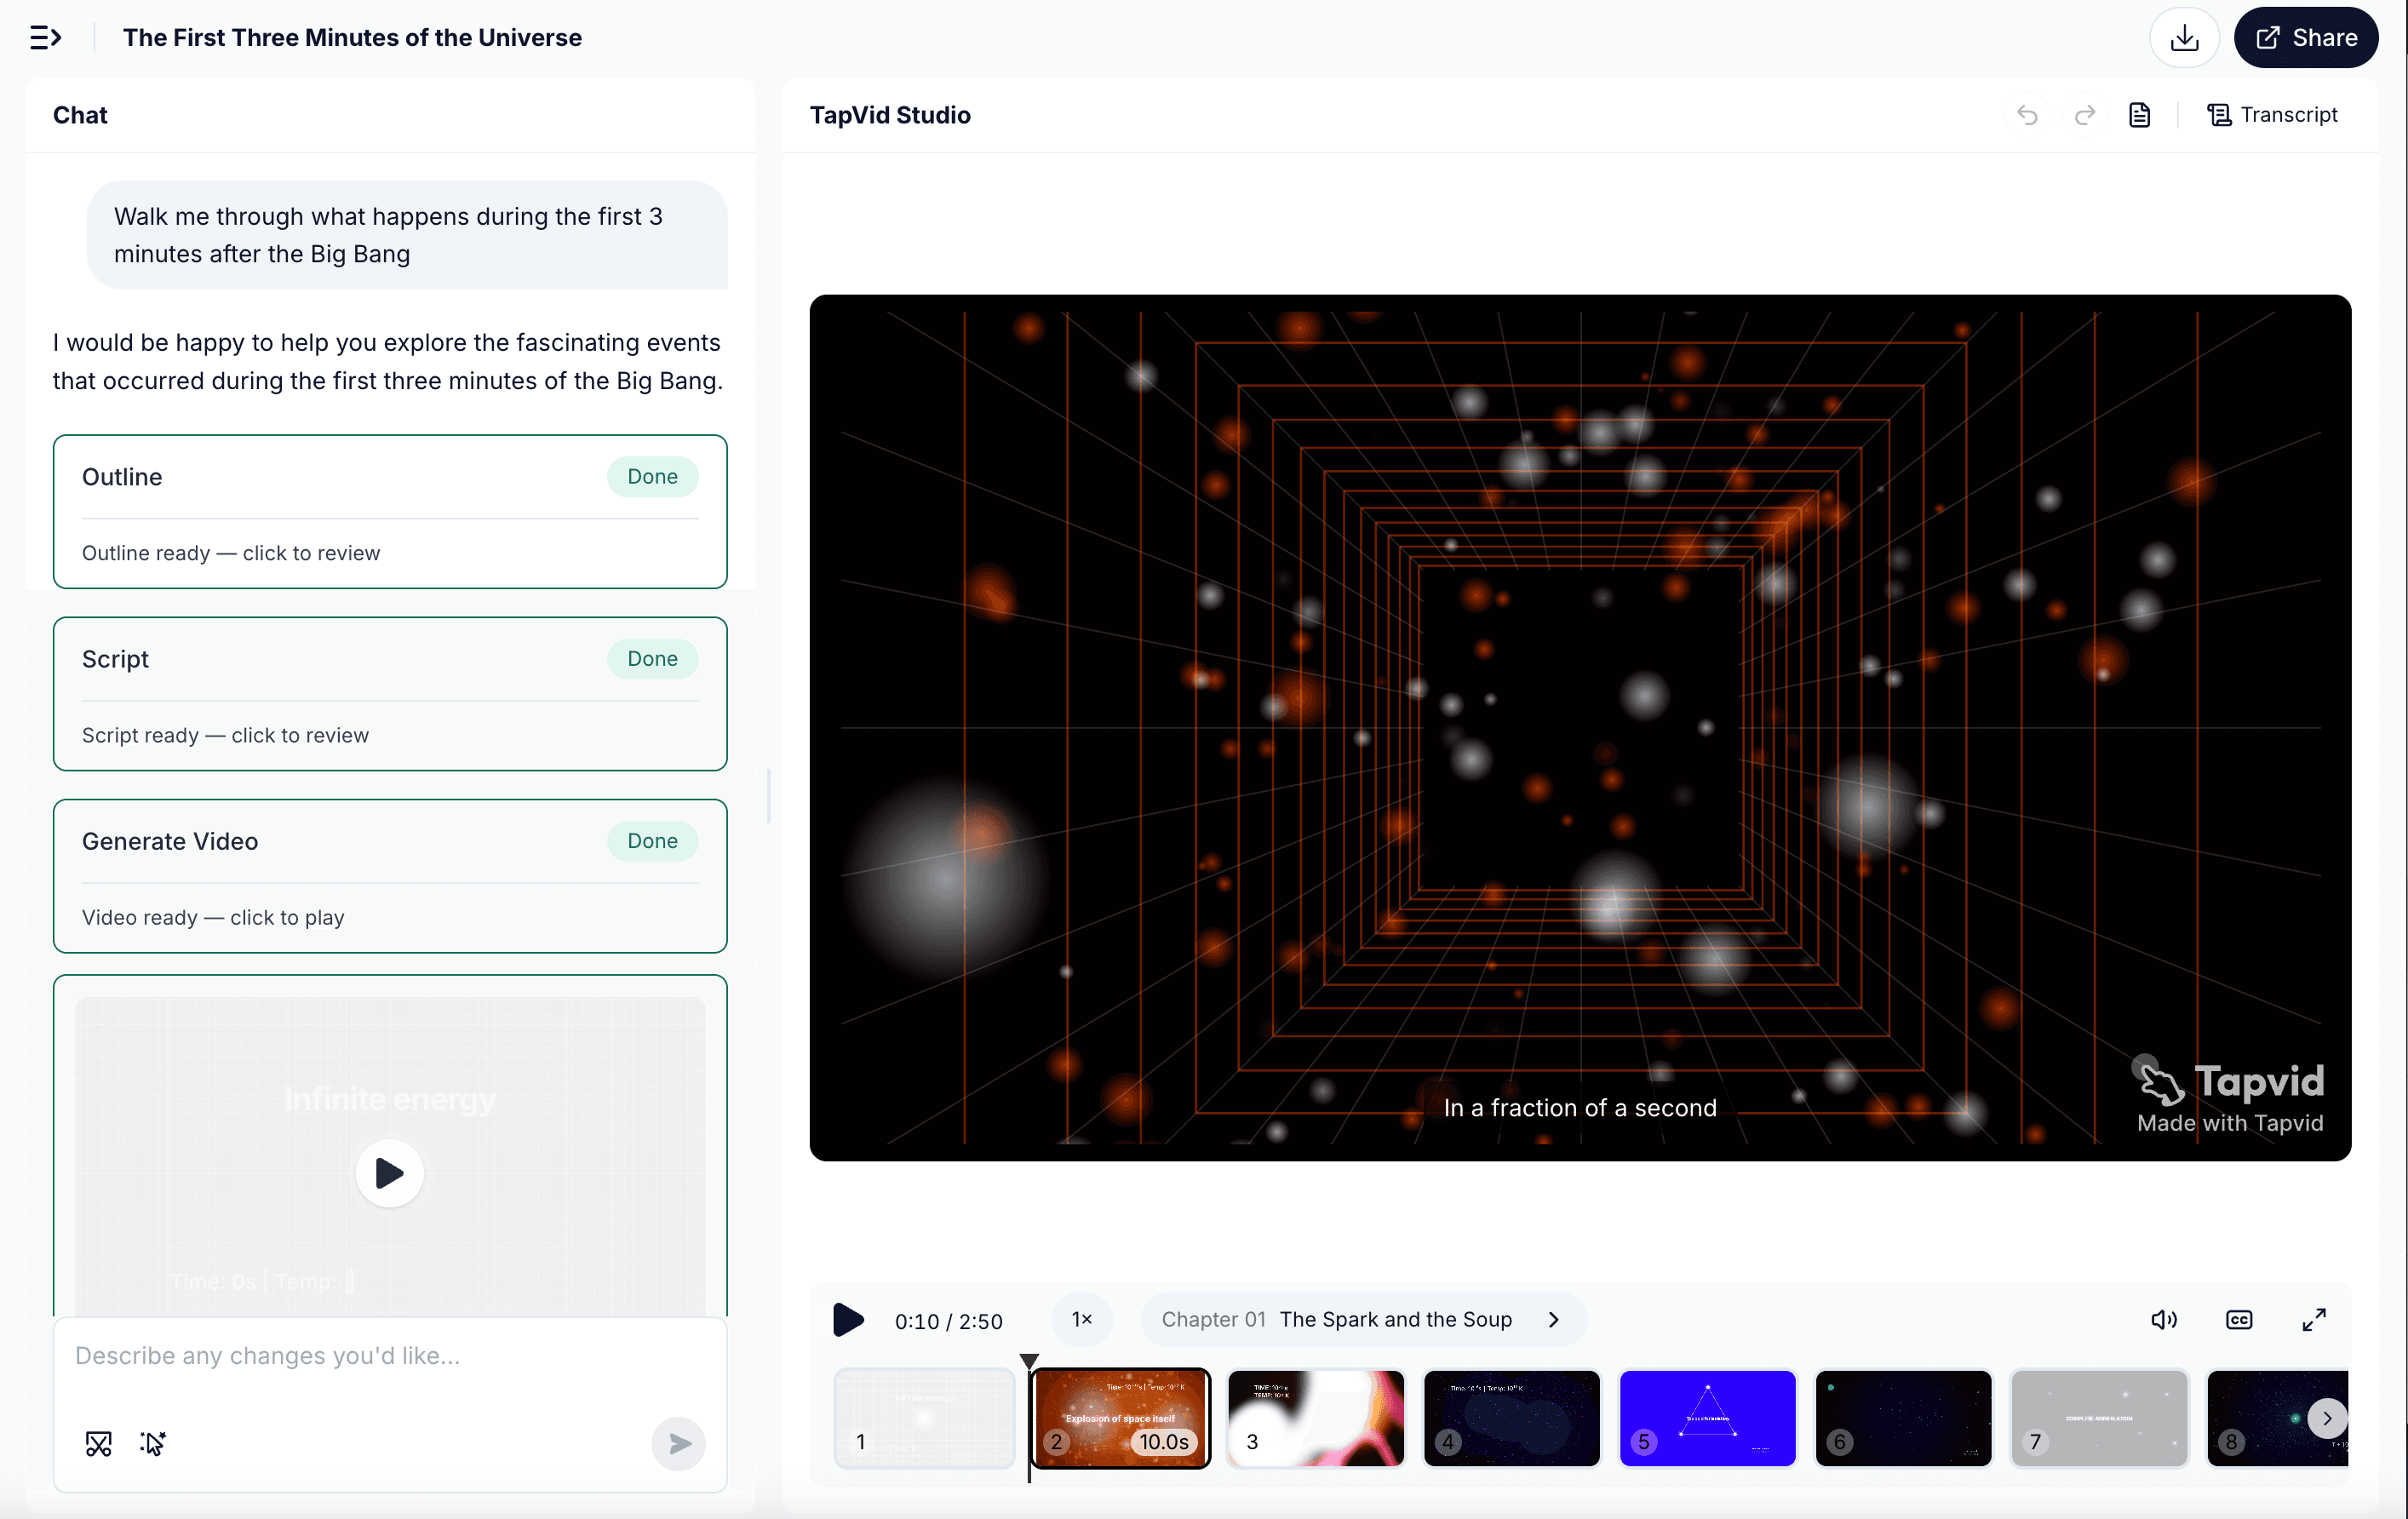Change playback speed 1× control
Image resolution: width=2408 pixels, height=1519 pixels.
click(x=1082, y=1320)
